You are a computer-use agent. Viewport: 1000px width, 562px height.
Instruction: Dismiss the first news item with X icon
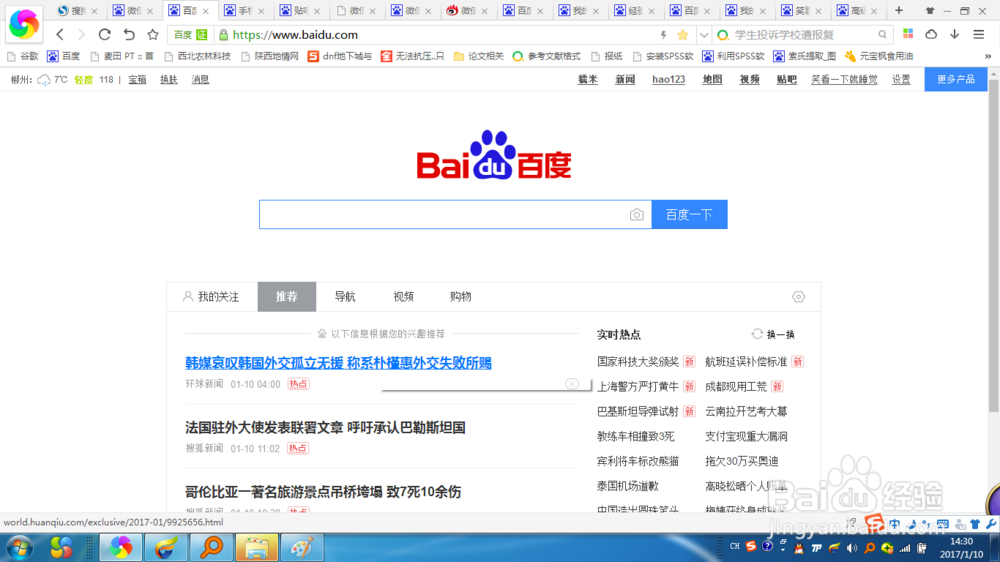point(572,383)
